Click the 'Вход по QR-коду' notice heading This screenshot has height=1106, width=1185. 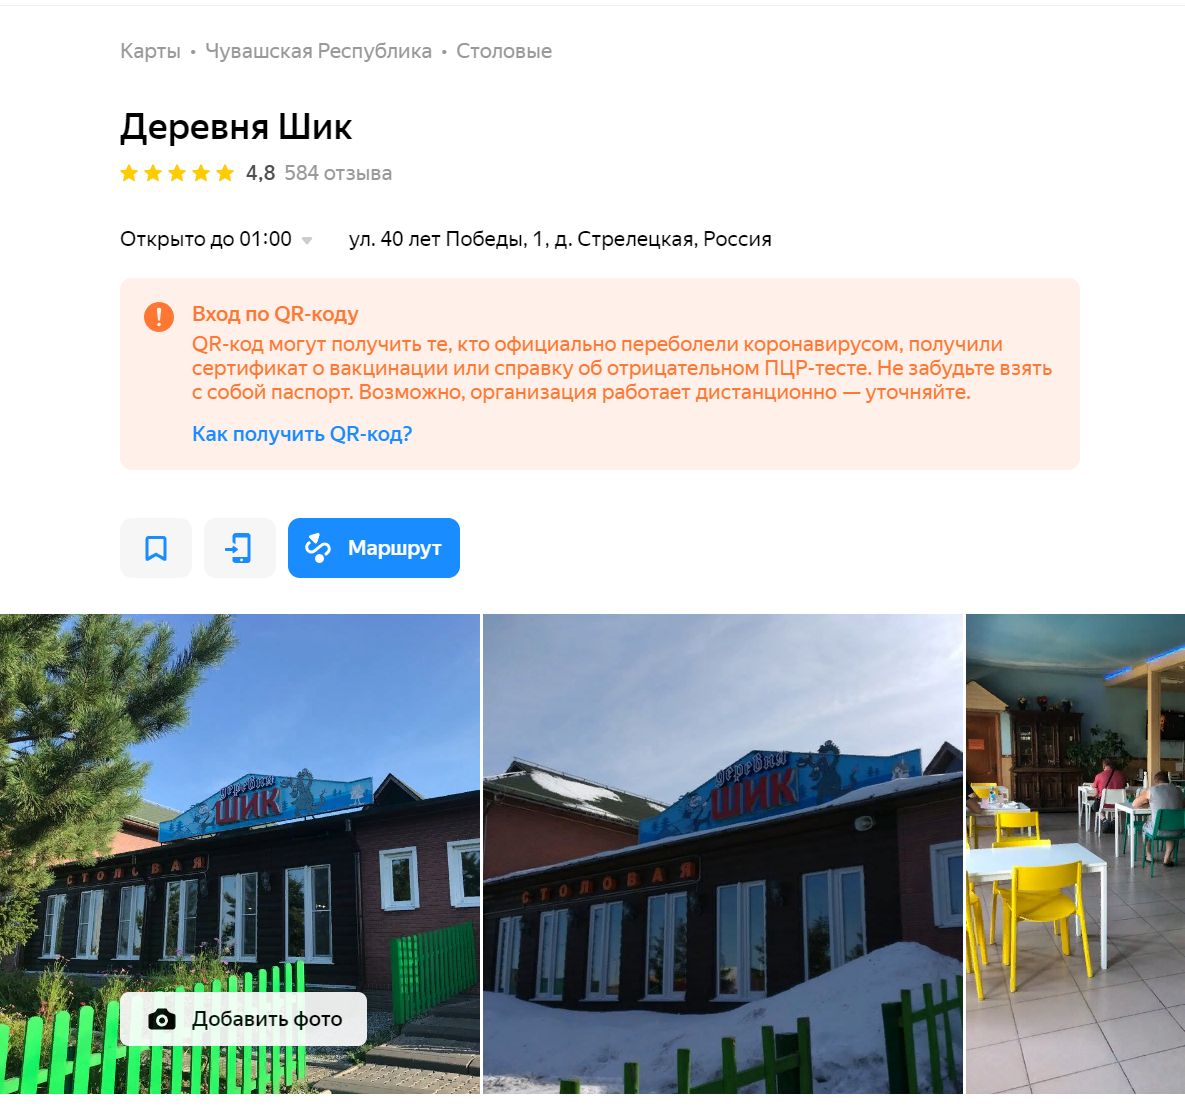point(275,314)
